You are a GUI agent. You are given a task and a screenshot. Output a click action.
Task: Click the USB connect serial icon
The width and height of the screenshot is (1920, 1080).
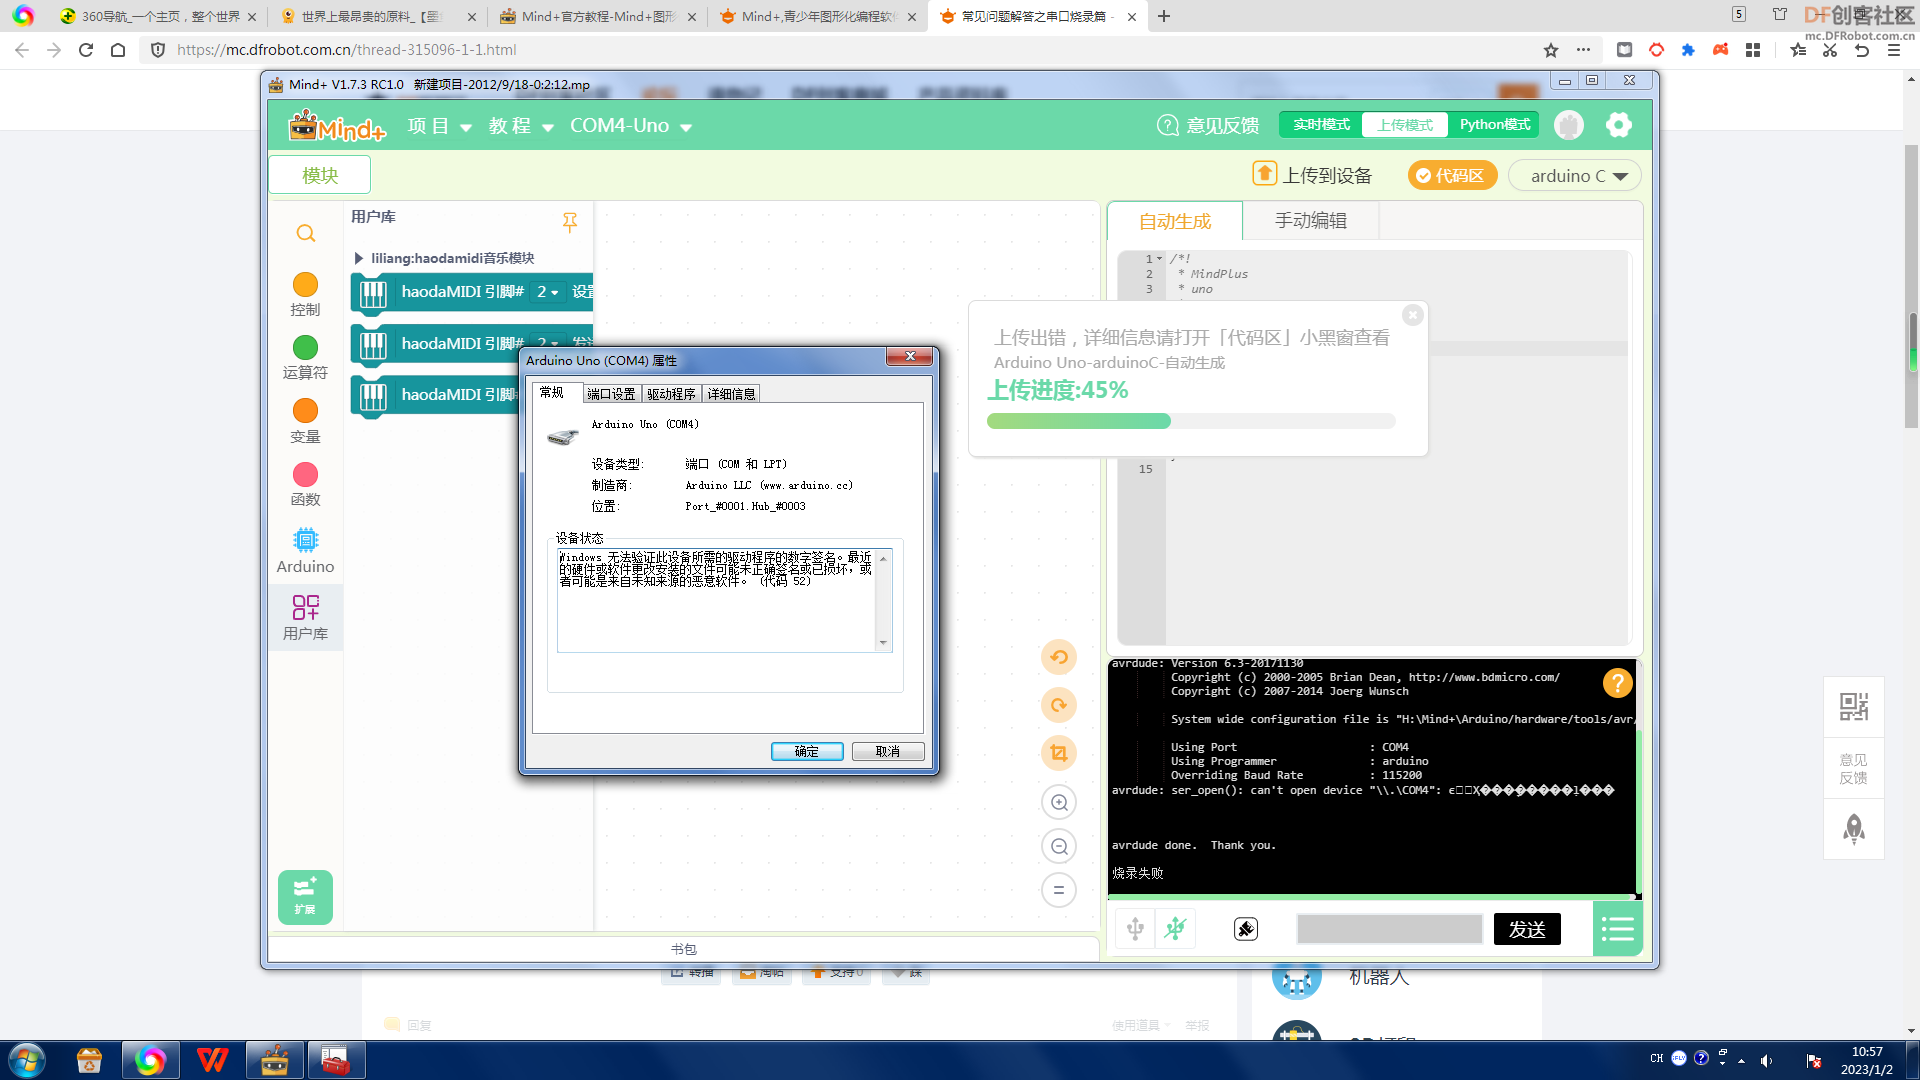pos(1135,929)
